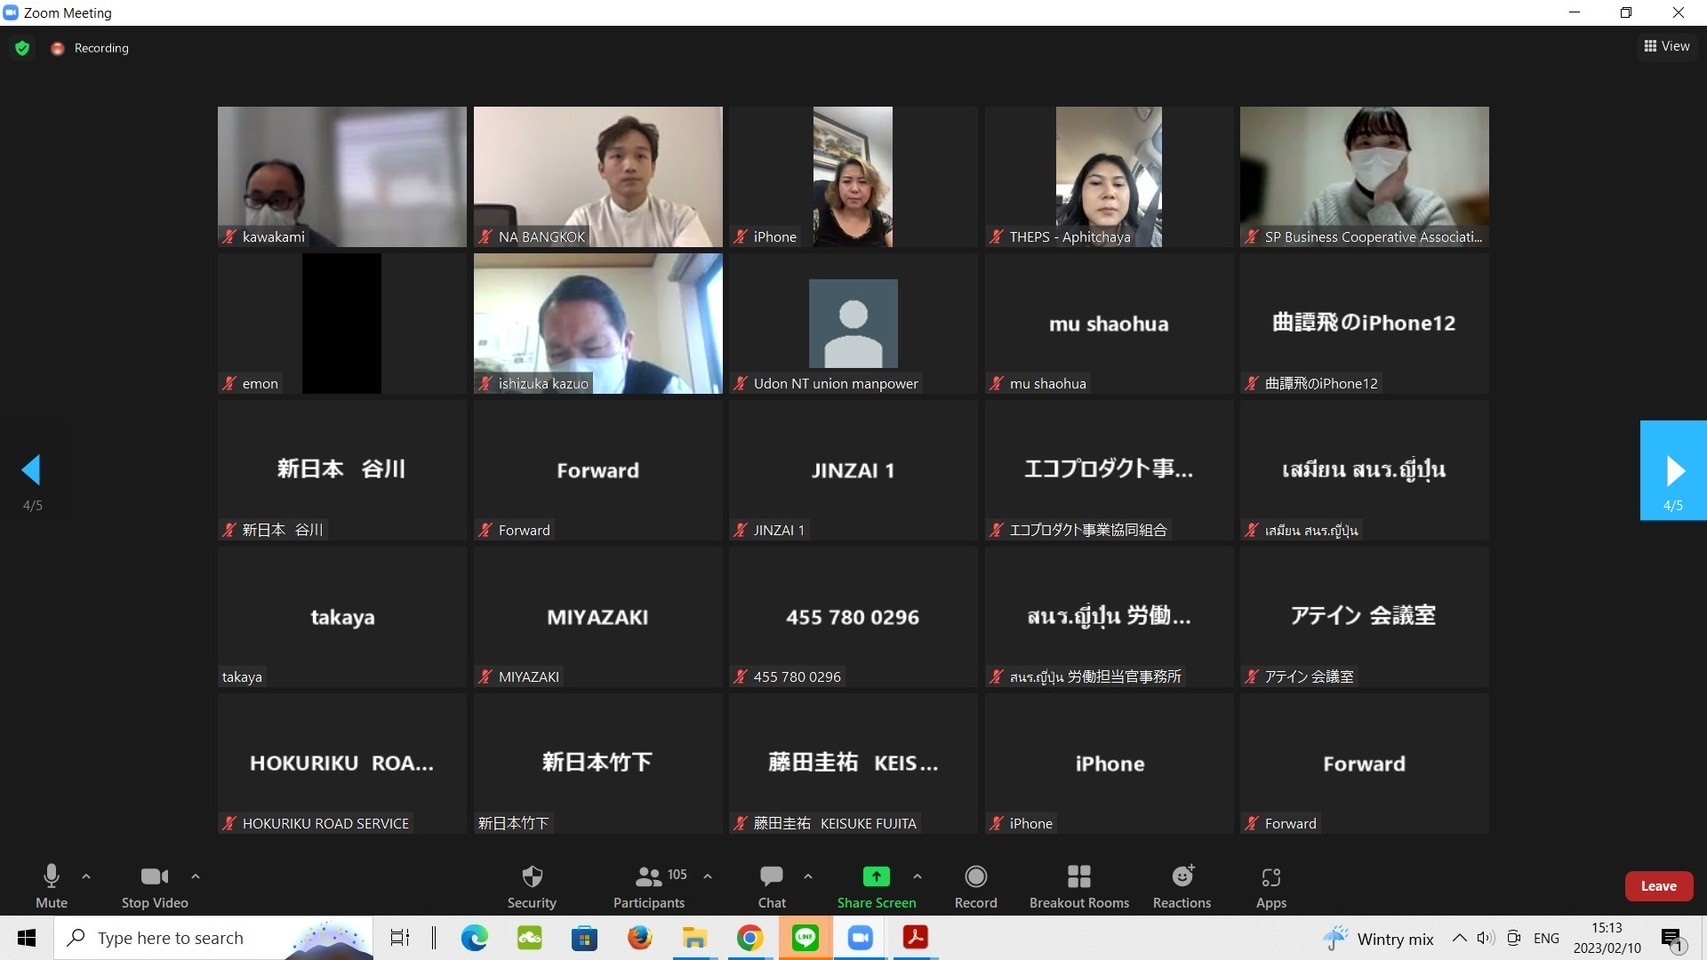Select the 455 780 0296 participant tile

pos(853,617)
